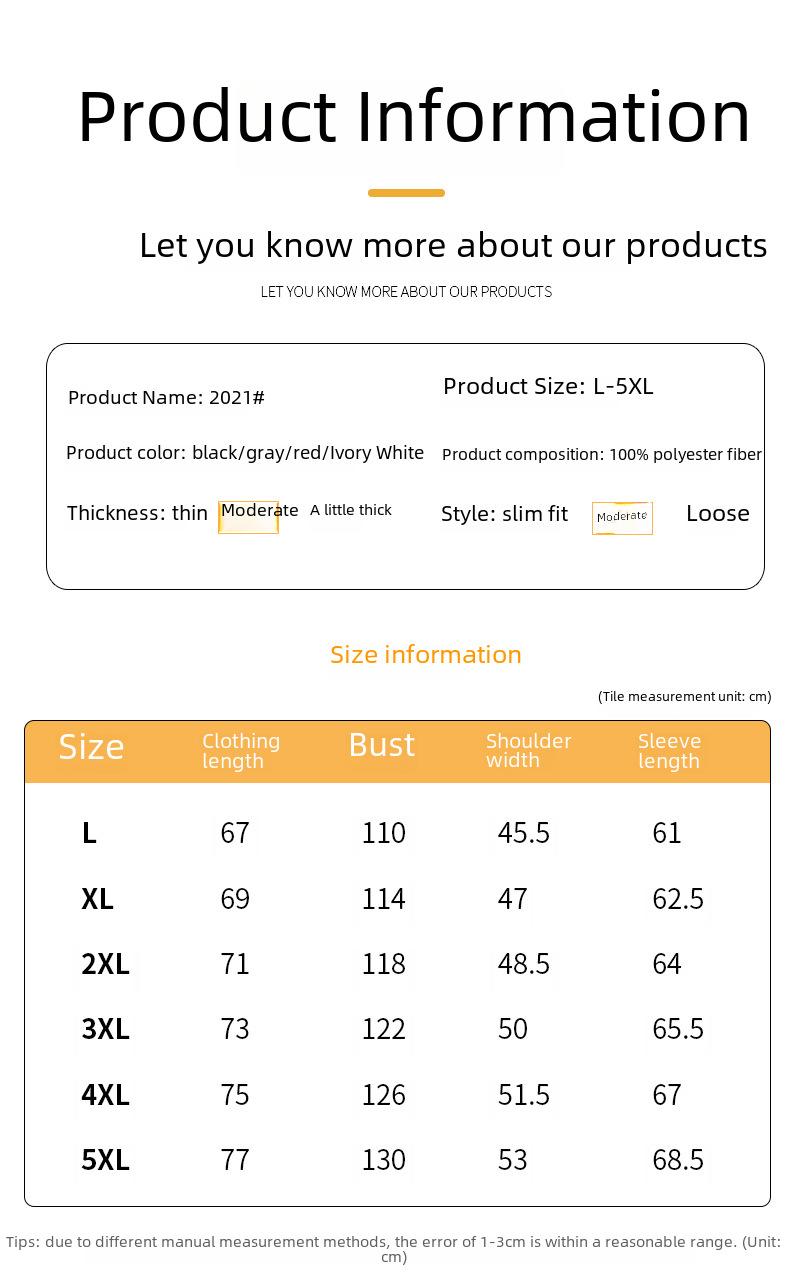Choose the Loose style option

[718, 513]
